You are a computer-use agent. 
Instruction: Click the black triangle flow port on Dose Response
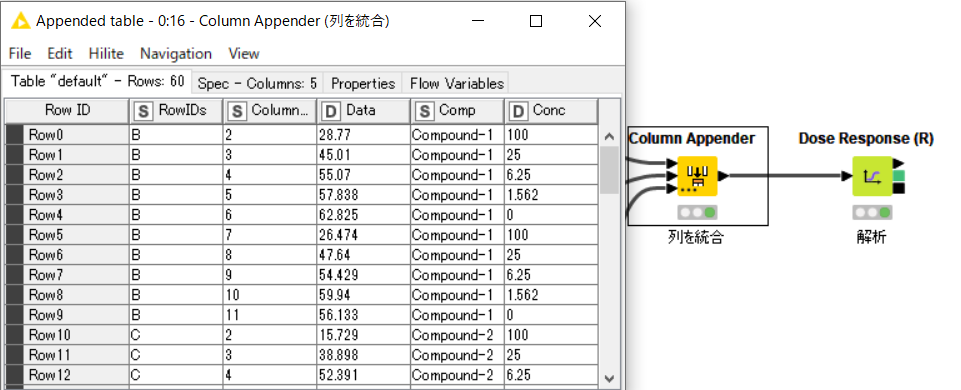point(898,164)
